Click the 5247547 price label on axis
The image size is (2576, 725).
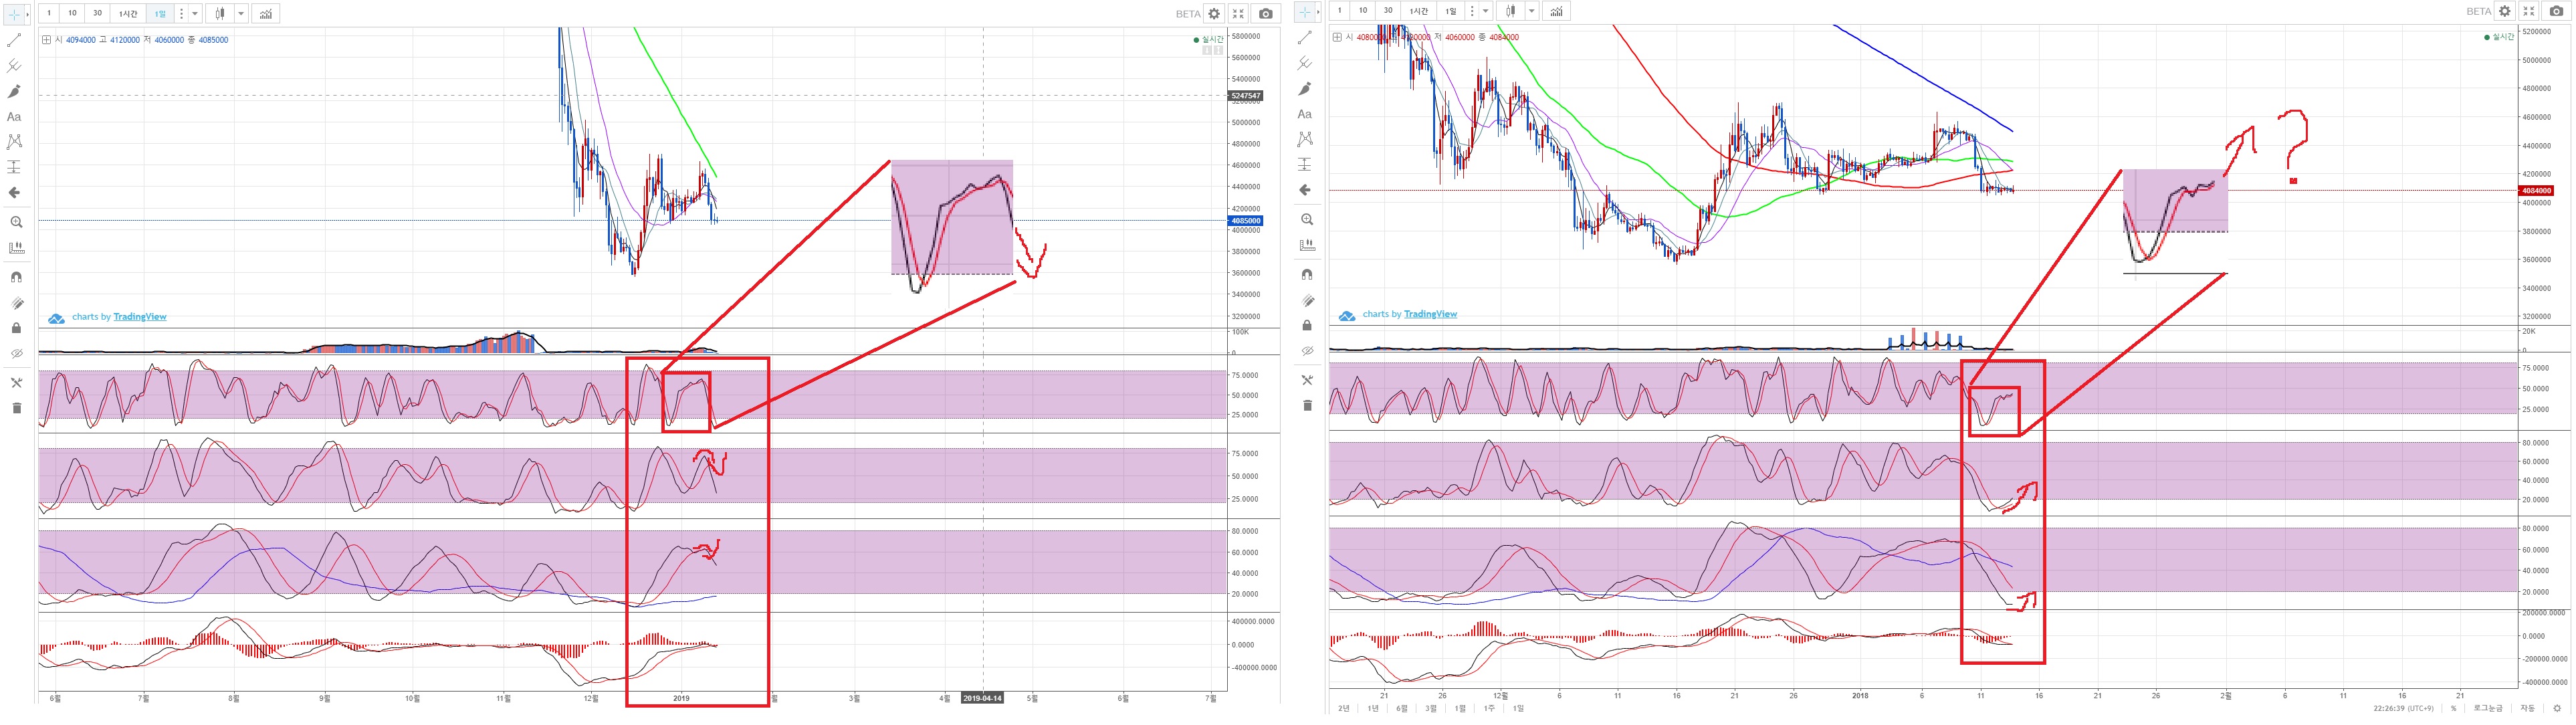pos(1245,96)
